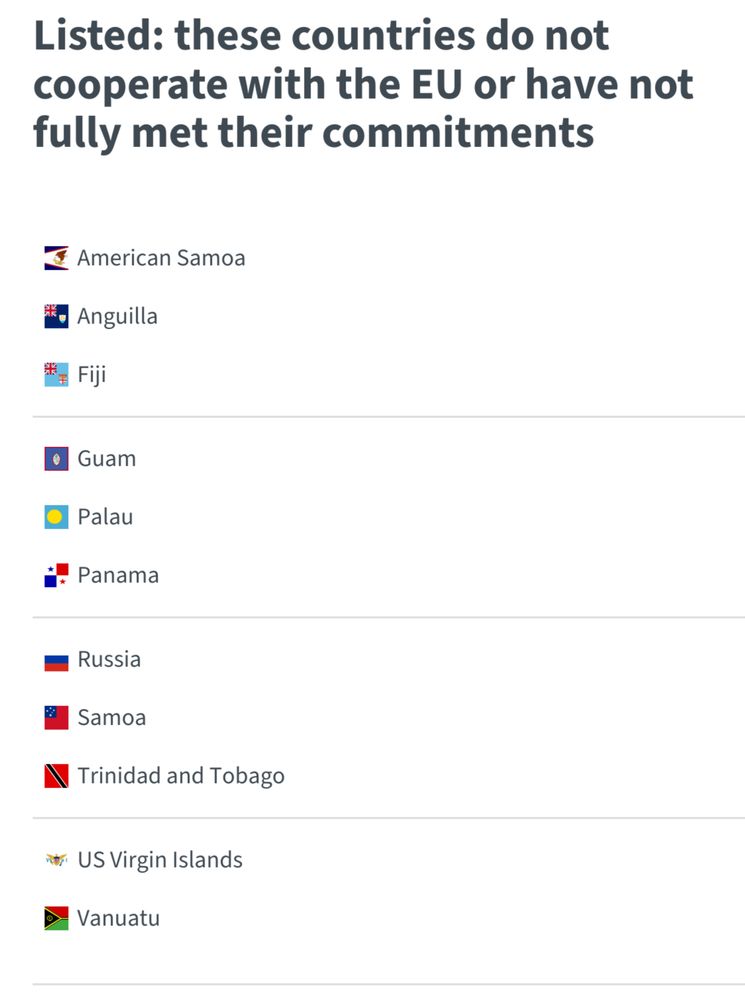745x1000 pixels.
Task: Click the Anguilla flag icon
Action: pos(56,316)
